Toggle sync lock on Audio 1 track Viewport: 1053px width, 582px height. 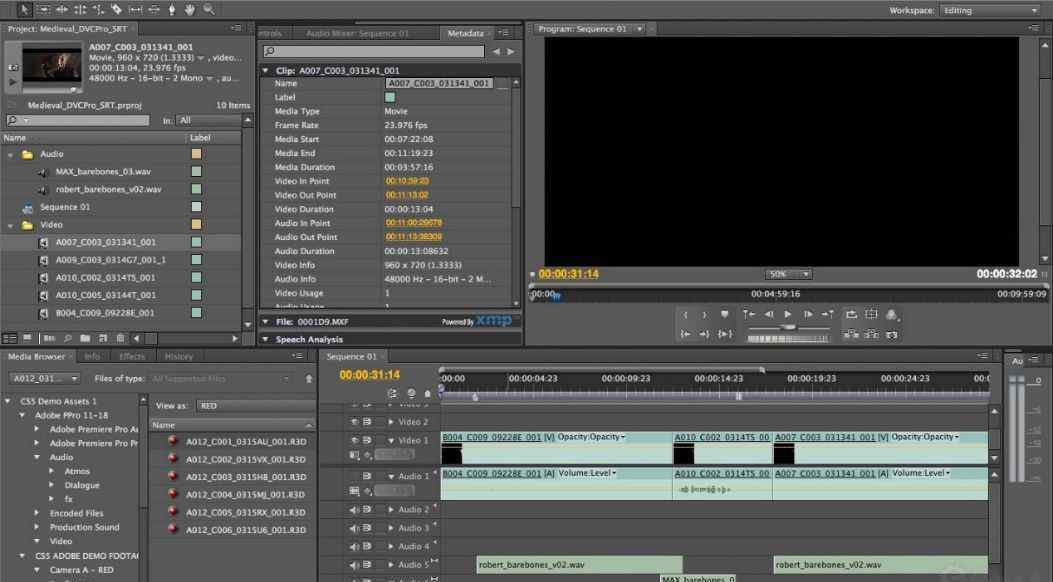click(x=367, y=476)
